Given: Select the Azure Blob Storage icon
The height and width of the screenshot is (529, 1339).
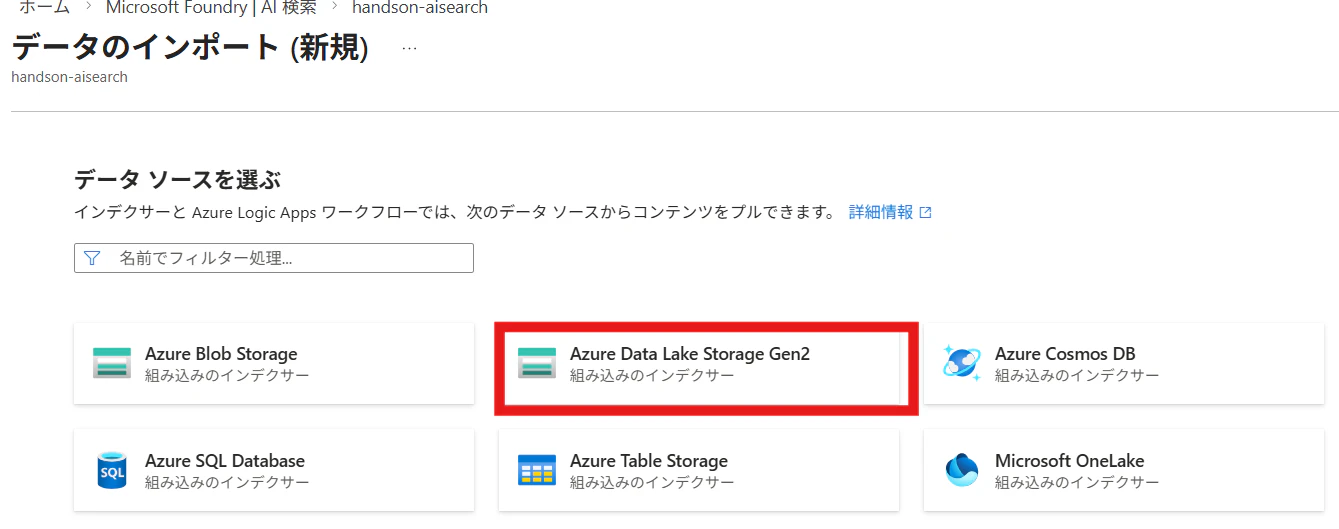Looking at the screenshot, I should (x=112, y=363).
